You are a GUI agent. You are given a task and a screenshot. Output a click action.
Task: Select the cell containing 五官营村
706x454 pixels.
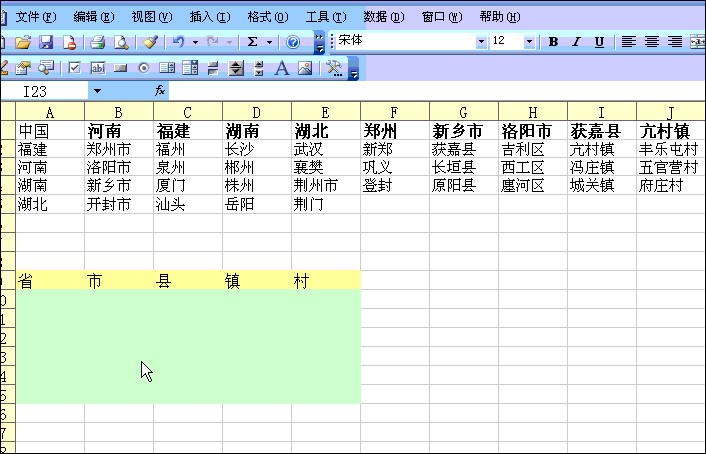point(671,167)
